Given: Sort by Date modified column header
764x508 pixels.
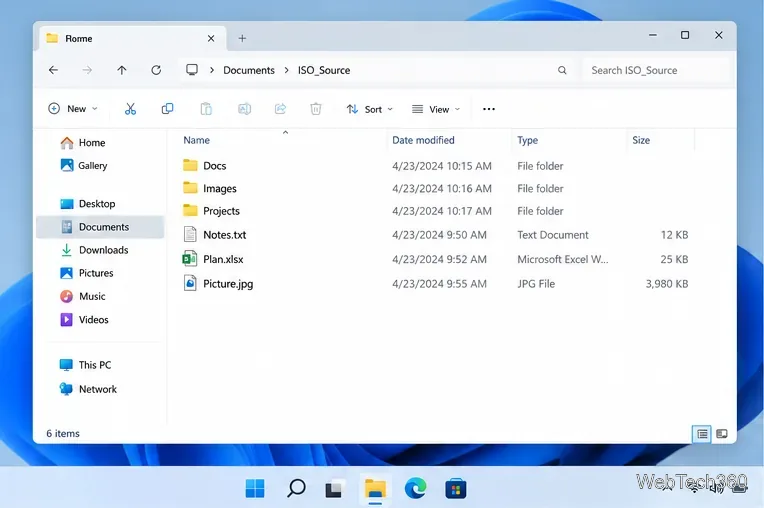Looking at the screenshot, I should click(x=423, y=140).
